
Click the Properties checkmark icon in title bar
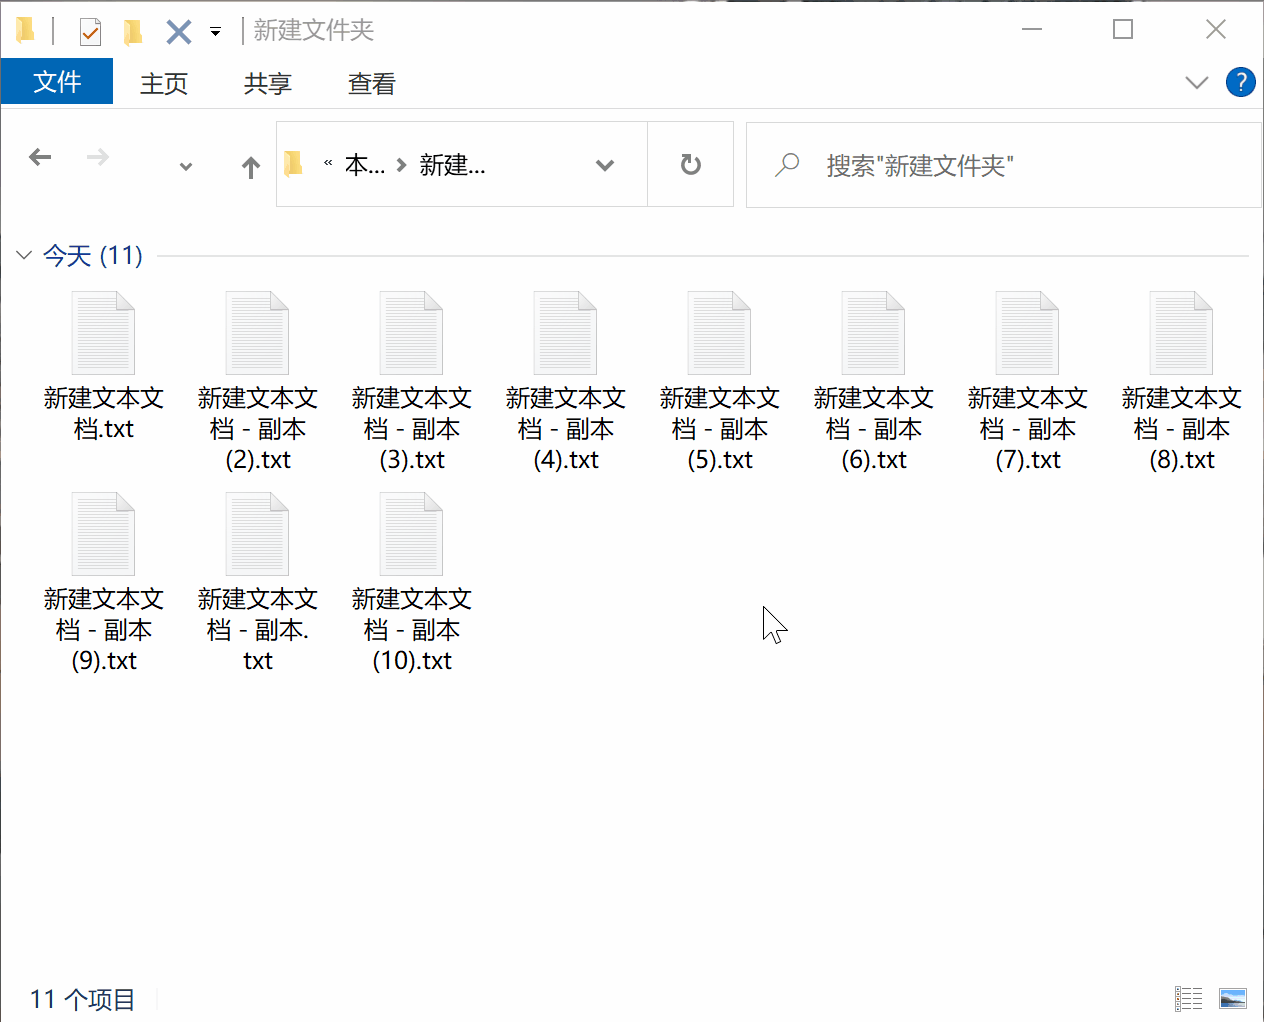90,32
